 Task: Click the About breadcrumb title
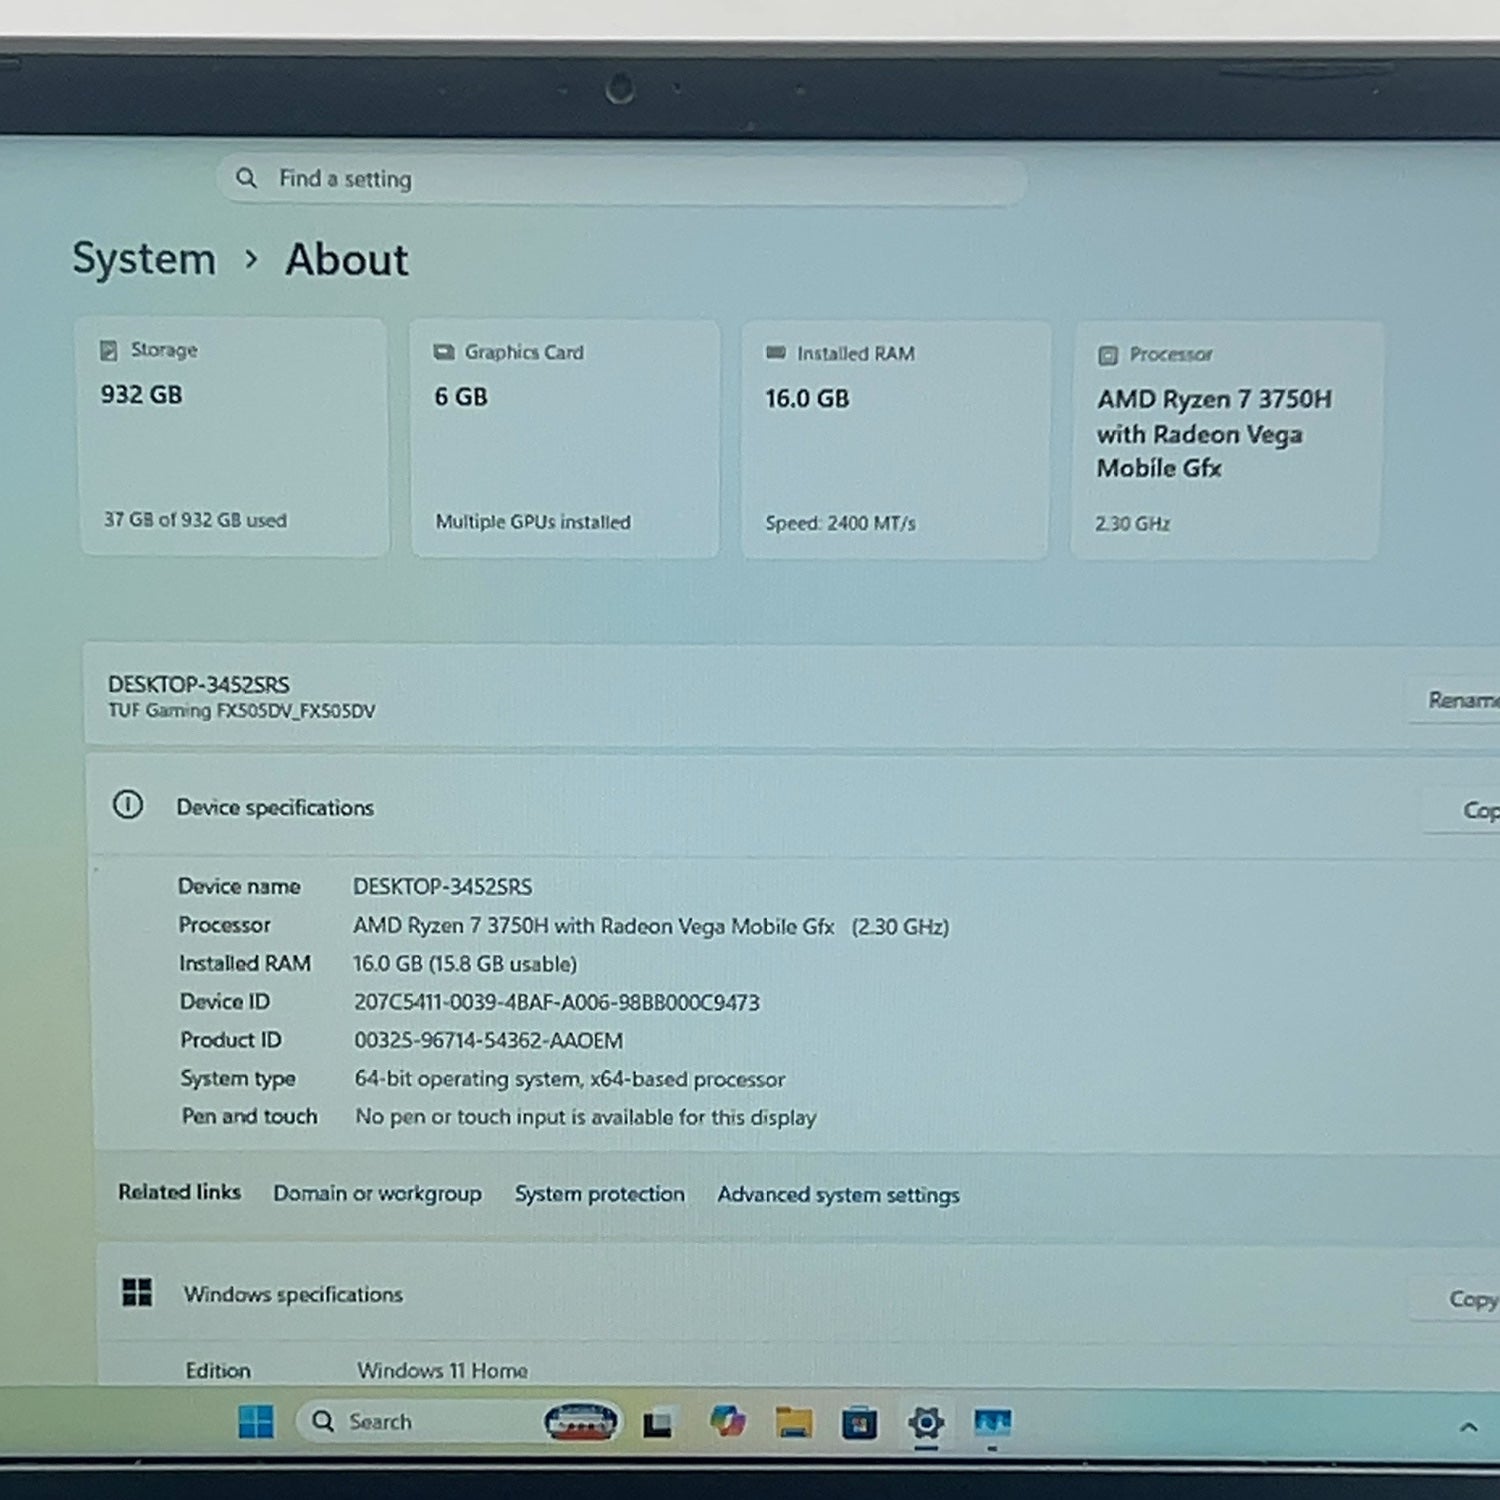click(347, 260)
